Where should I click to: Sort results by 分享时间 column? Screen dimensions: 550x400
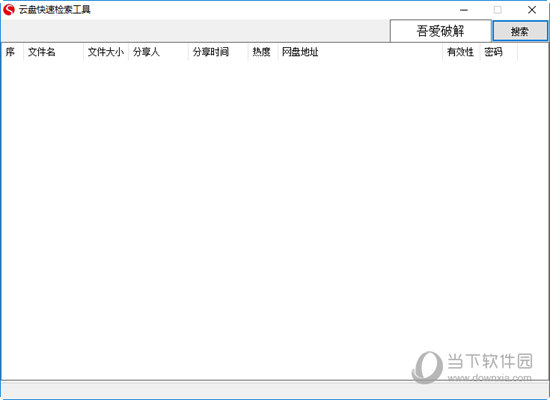pos(218,52)
